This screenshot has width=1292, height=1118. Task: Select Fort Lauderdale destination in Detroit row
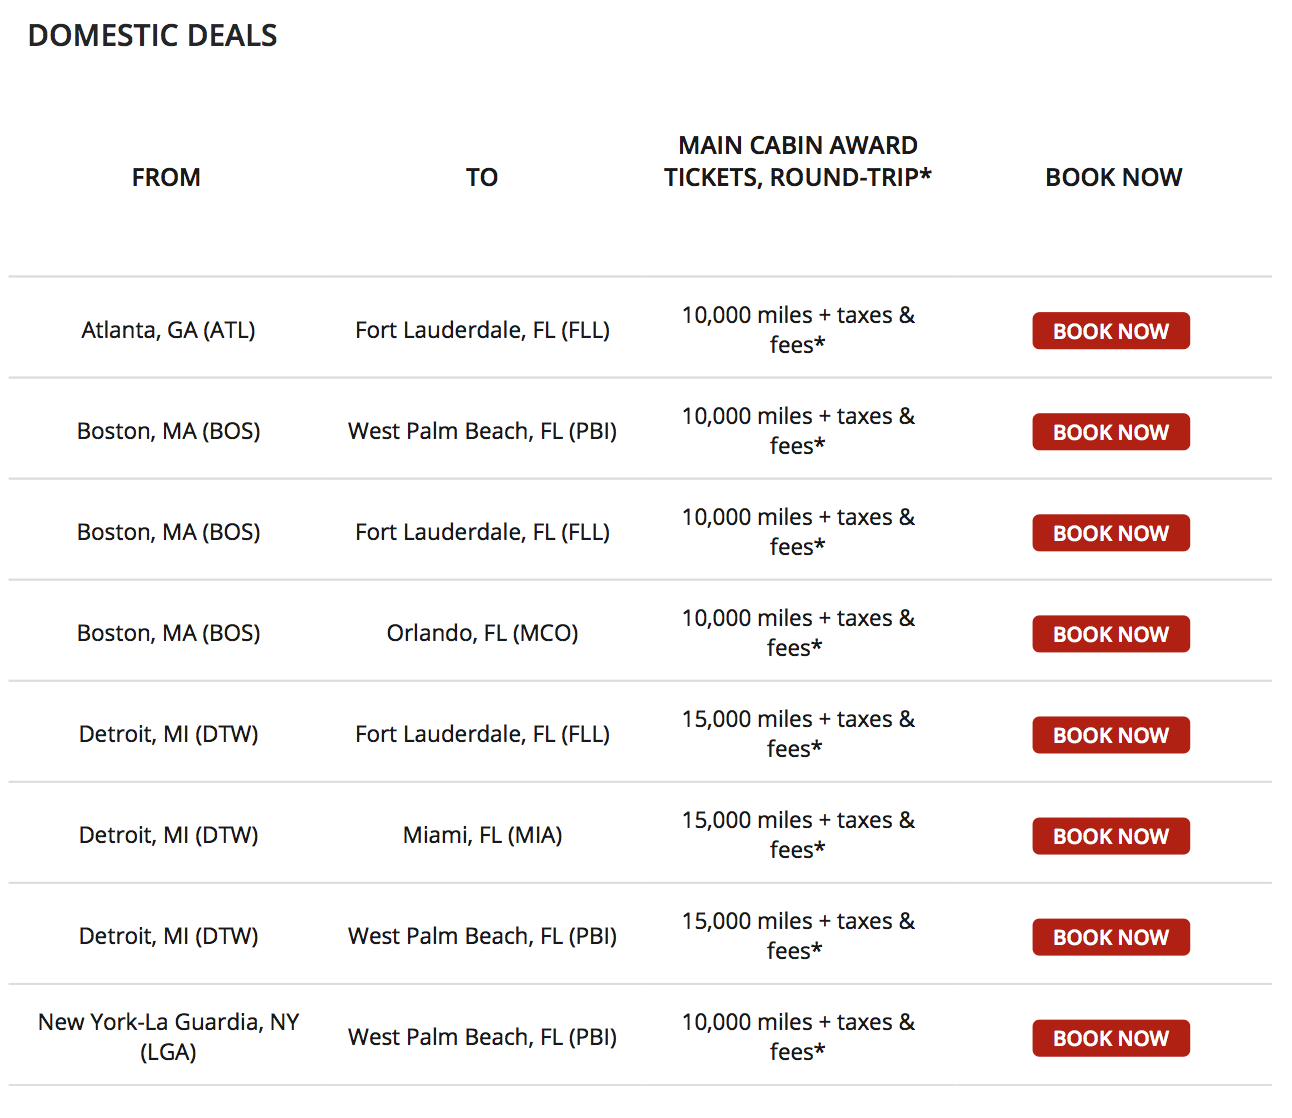coord(483,734)
